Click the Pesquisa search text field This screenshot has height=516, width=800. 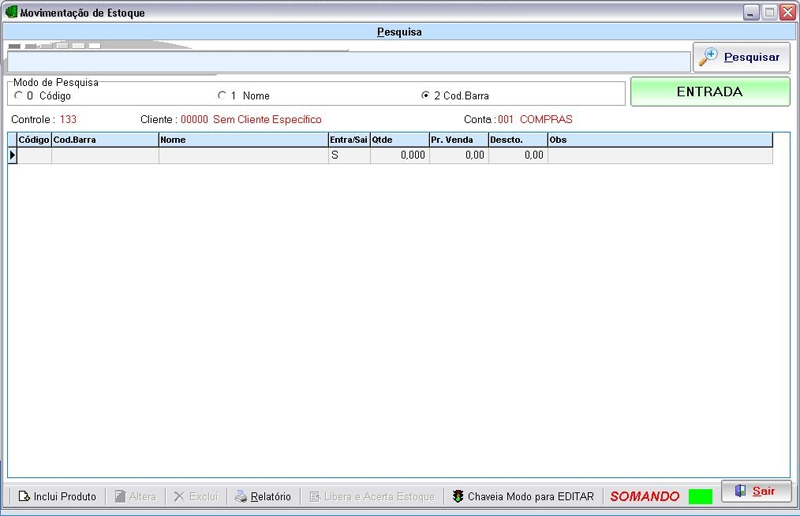tap(346, 62)
